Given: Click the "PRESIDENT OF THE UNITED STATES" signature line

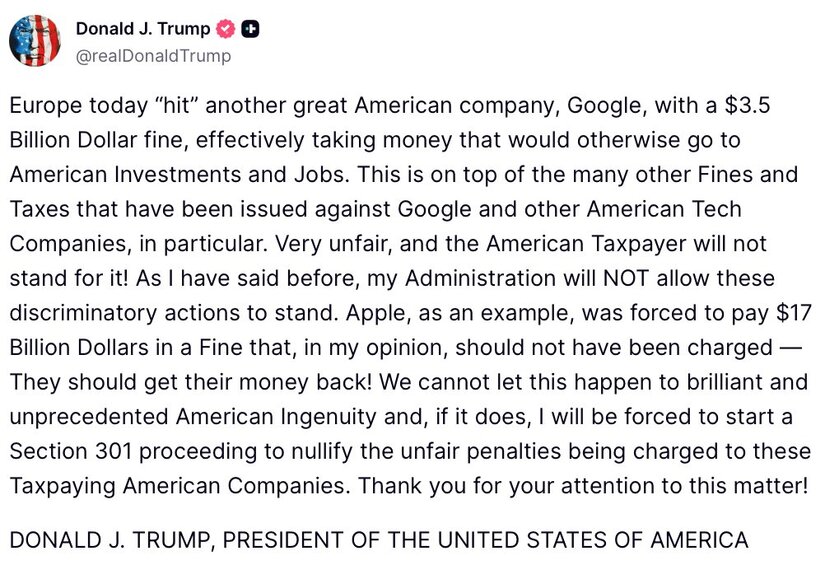Looking at the screenshot, I should point(416,540).
